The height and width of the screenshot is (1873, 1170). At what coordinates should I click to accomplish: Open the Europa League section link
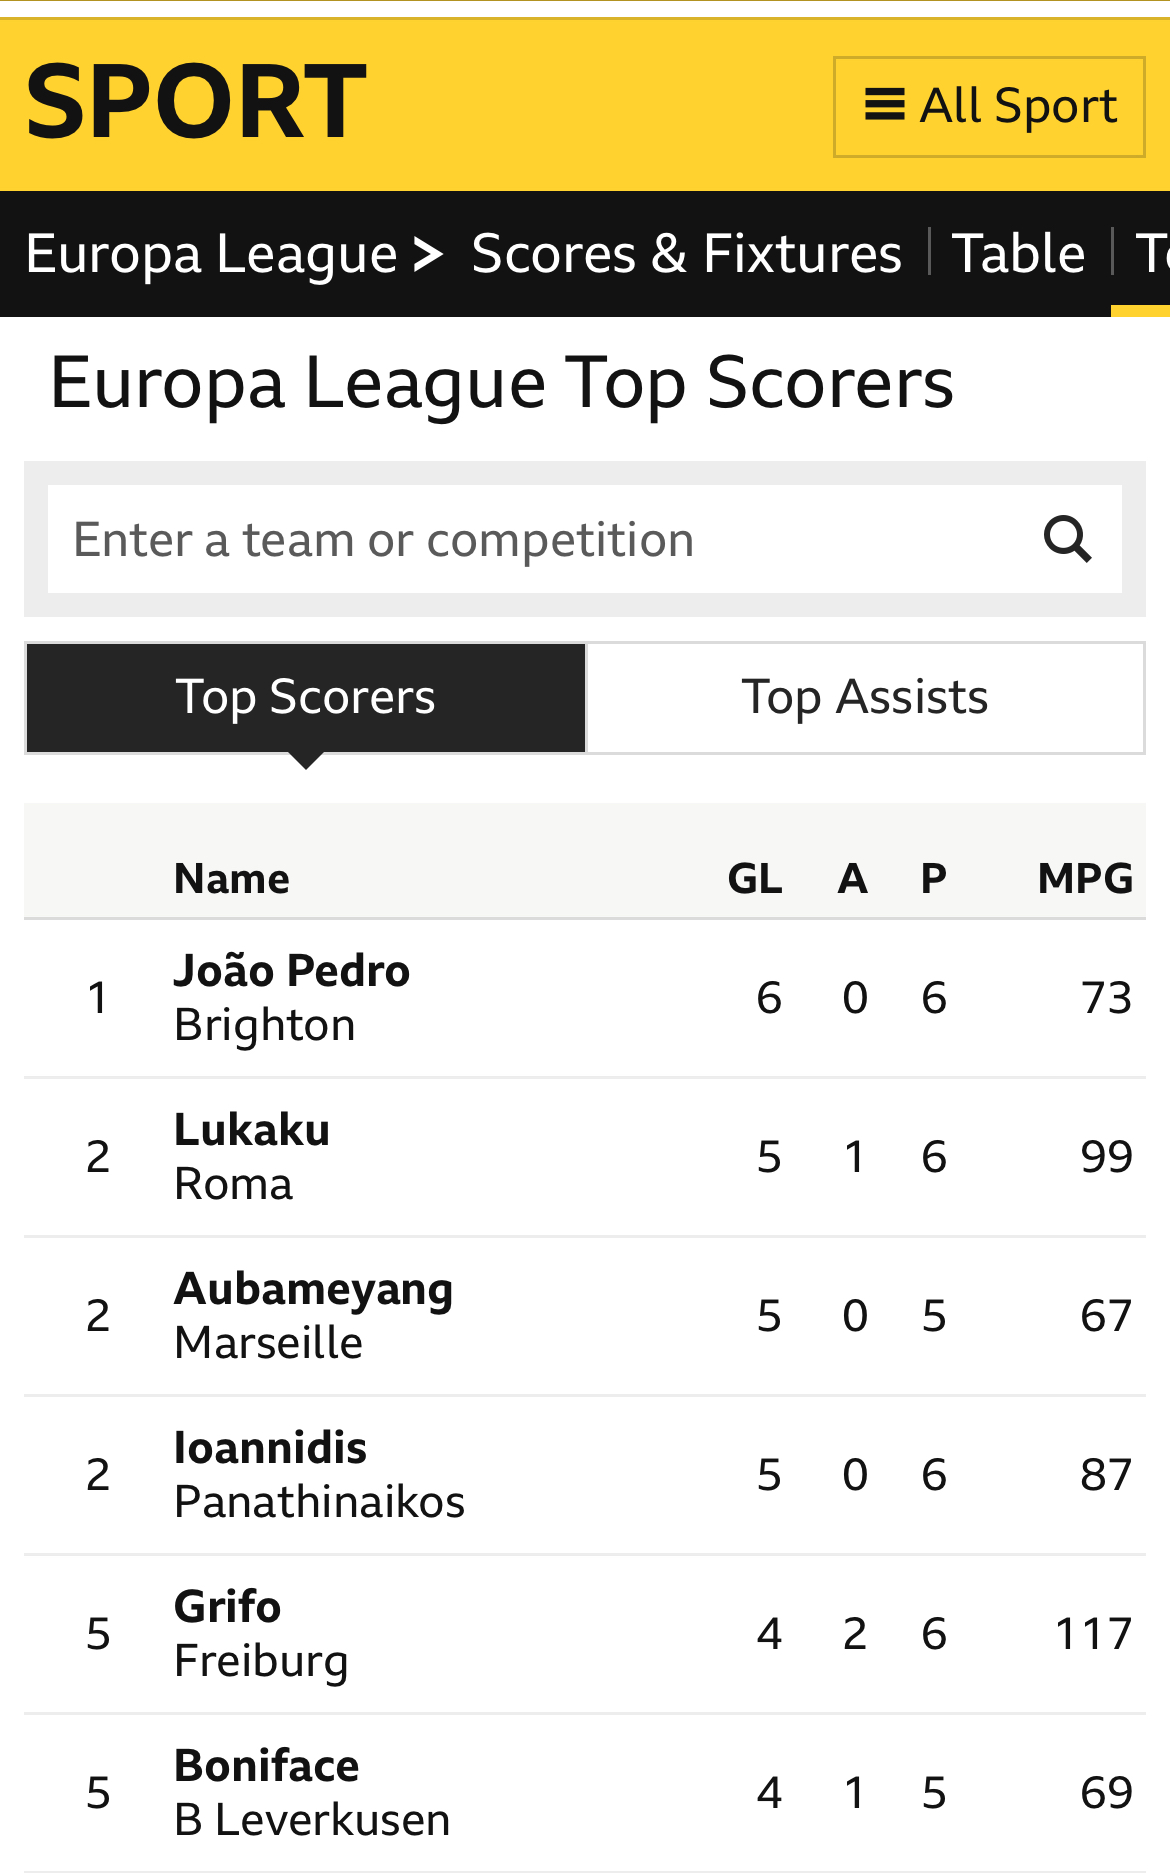[212, 254]
